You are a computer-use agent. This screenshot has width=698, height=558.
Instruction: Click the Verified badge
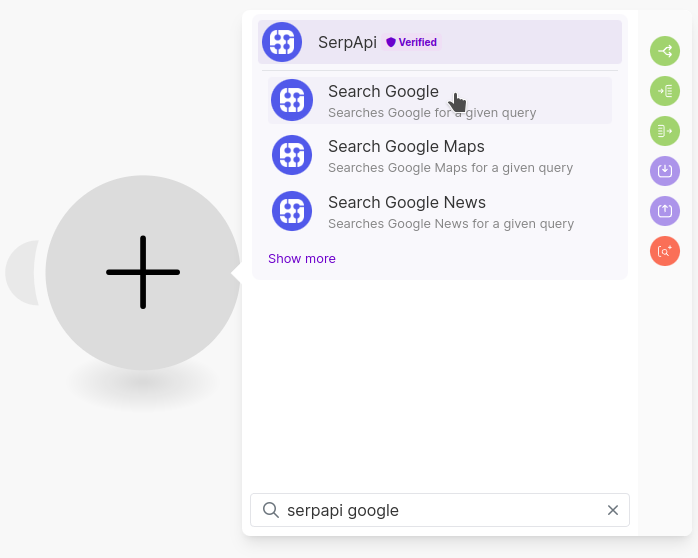(411, 42)
